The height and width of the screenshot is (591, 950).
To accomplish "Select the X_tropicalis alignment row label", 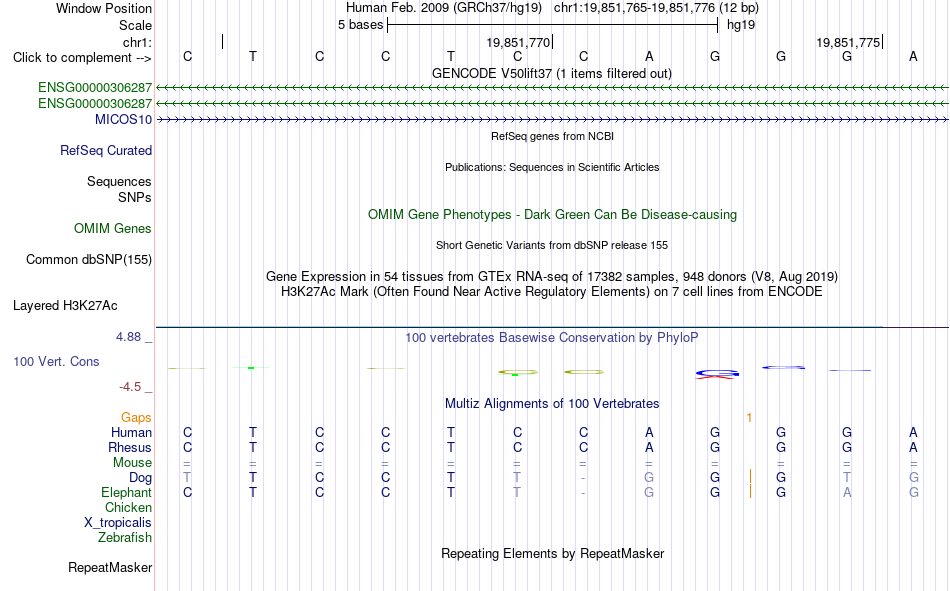I will click(118, 523).
